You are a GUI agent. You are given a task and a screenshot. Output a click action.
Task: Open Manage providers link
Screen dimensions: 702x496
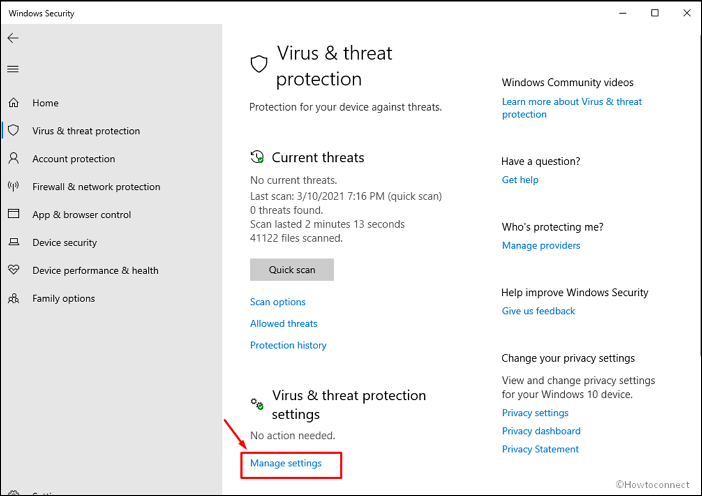pos(541,245)
